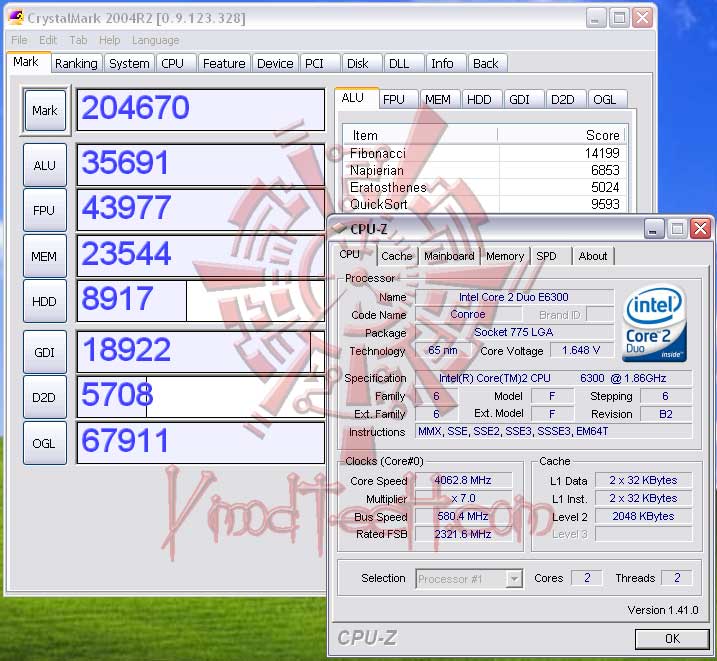Open the Mainboard tab in CPU-Z
The width and height of the screenshot is (717, 661).
tap(449, 256)
